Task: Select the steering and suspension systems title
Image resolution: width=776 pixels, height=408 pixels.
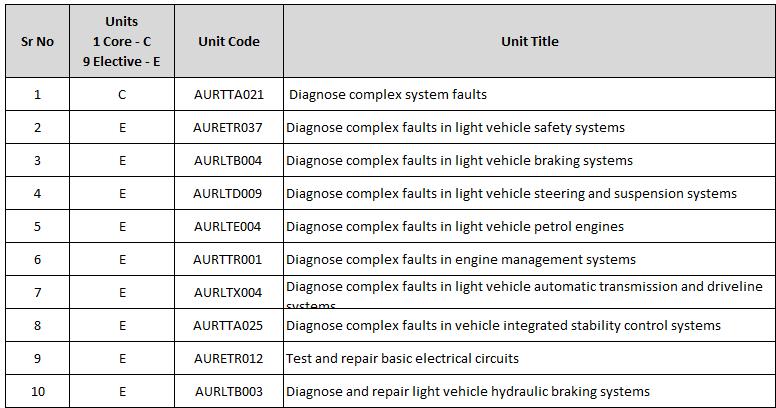Action: 511,194
